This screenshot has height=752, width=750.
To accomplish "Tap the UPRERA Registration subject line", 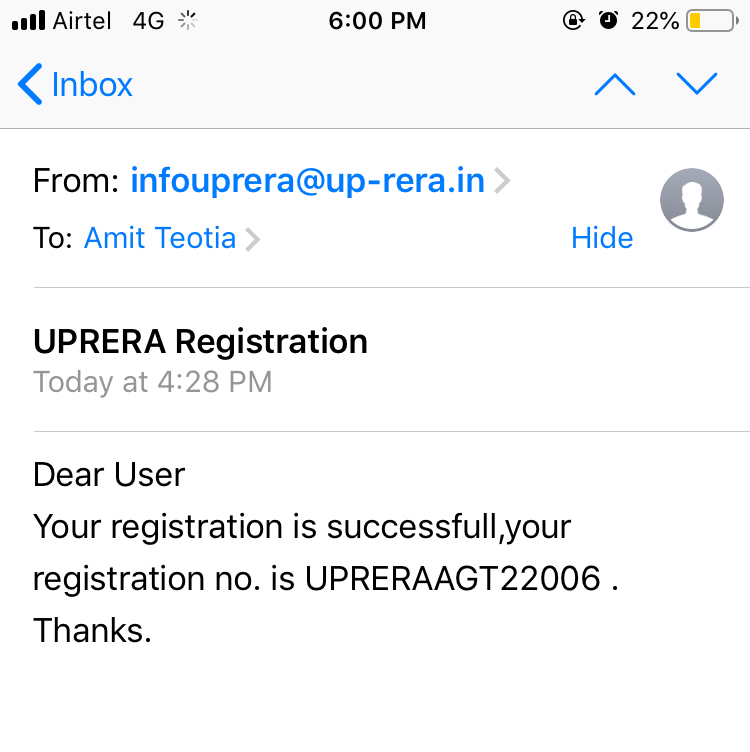I will pyautogui.click(x=200, y=342).
